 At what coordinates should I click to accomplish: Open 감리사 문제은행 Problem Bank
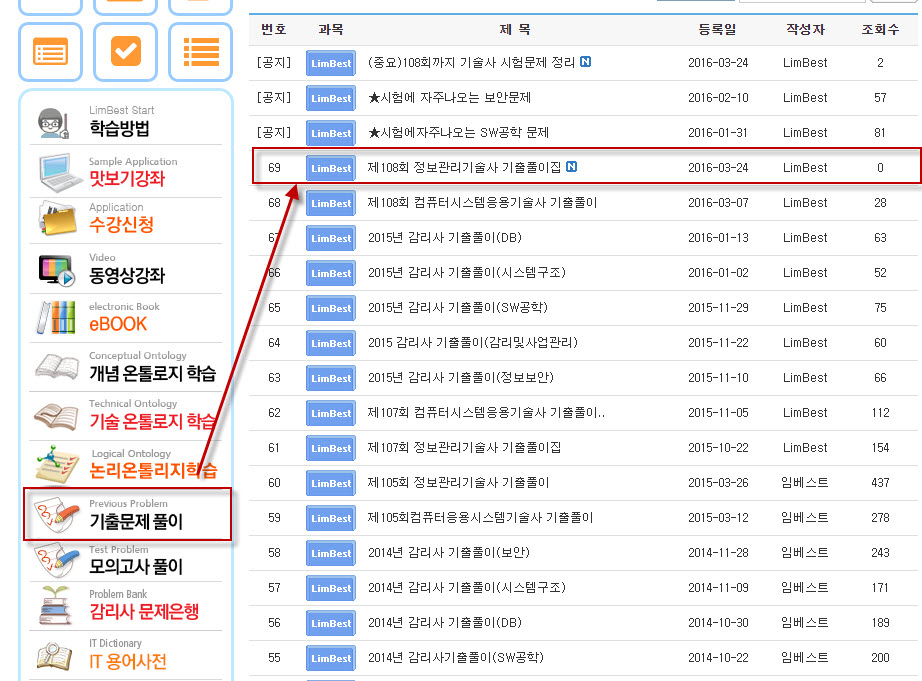144,612
